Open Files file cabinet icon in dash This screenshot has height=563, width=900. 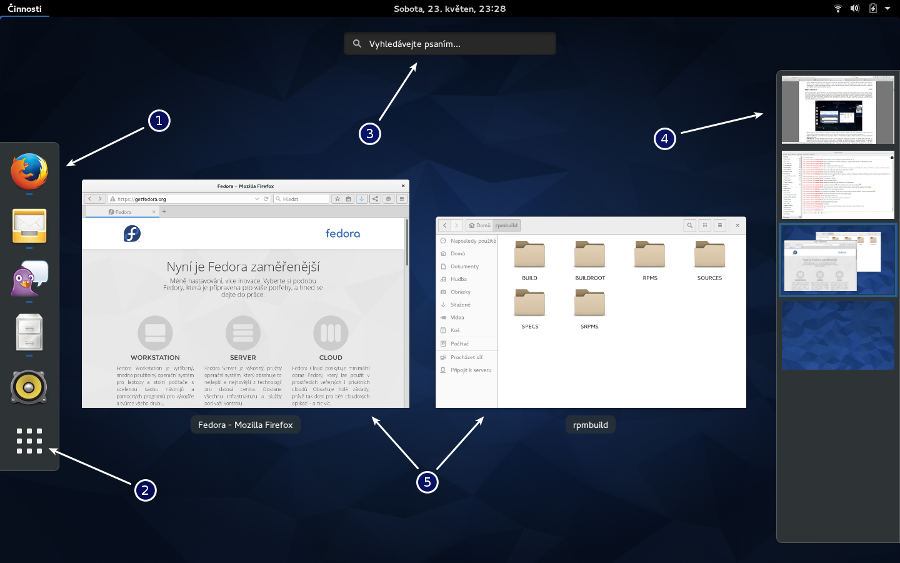30,333
